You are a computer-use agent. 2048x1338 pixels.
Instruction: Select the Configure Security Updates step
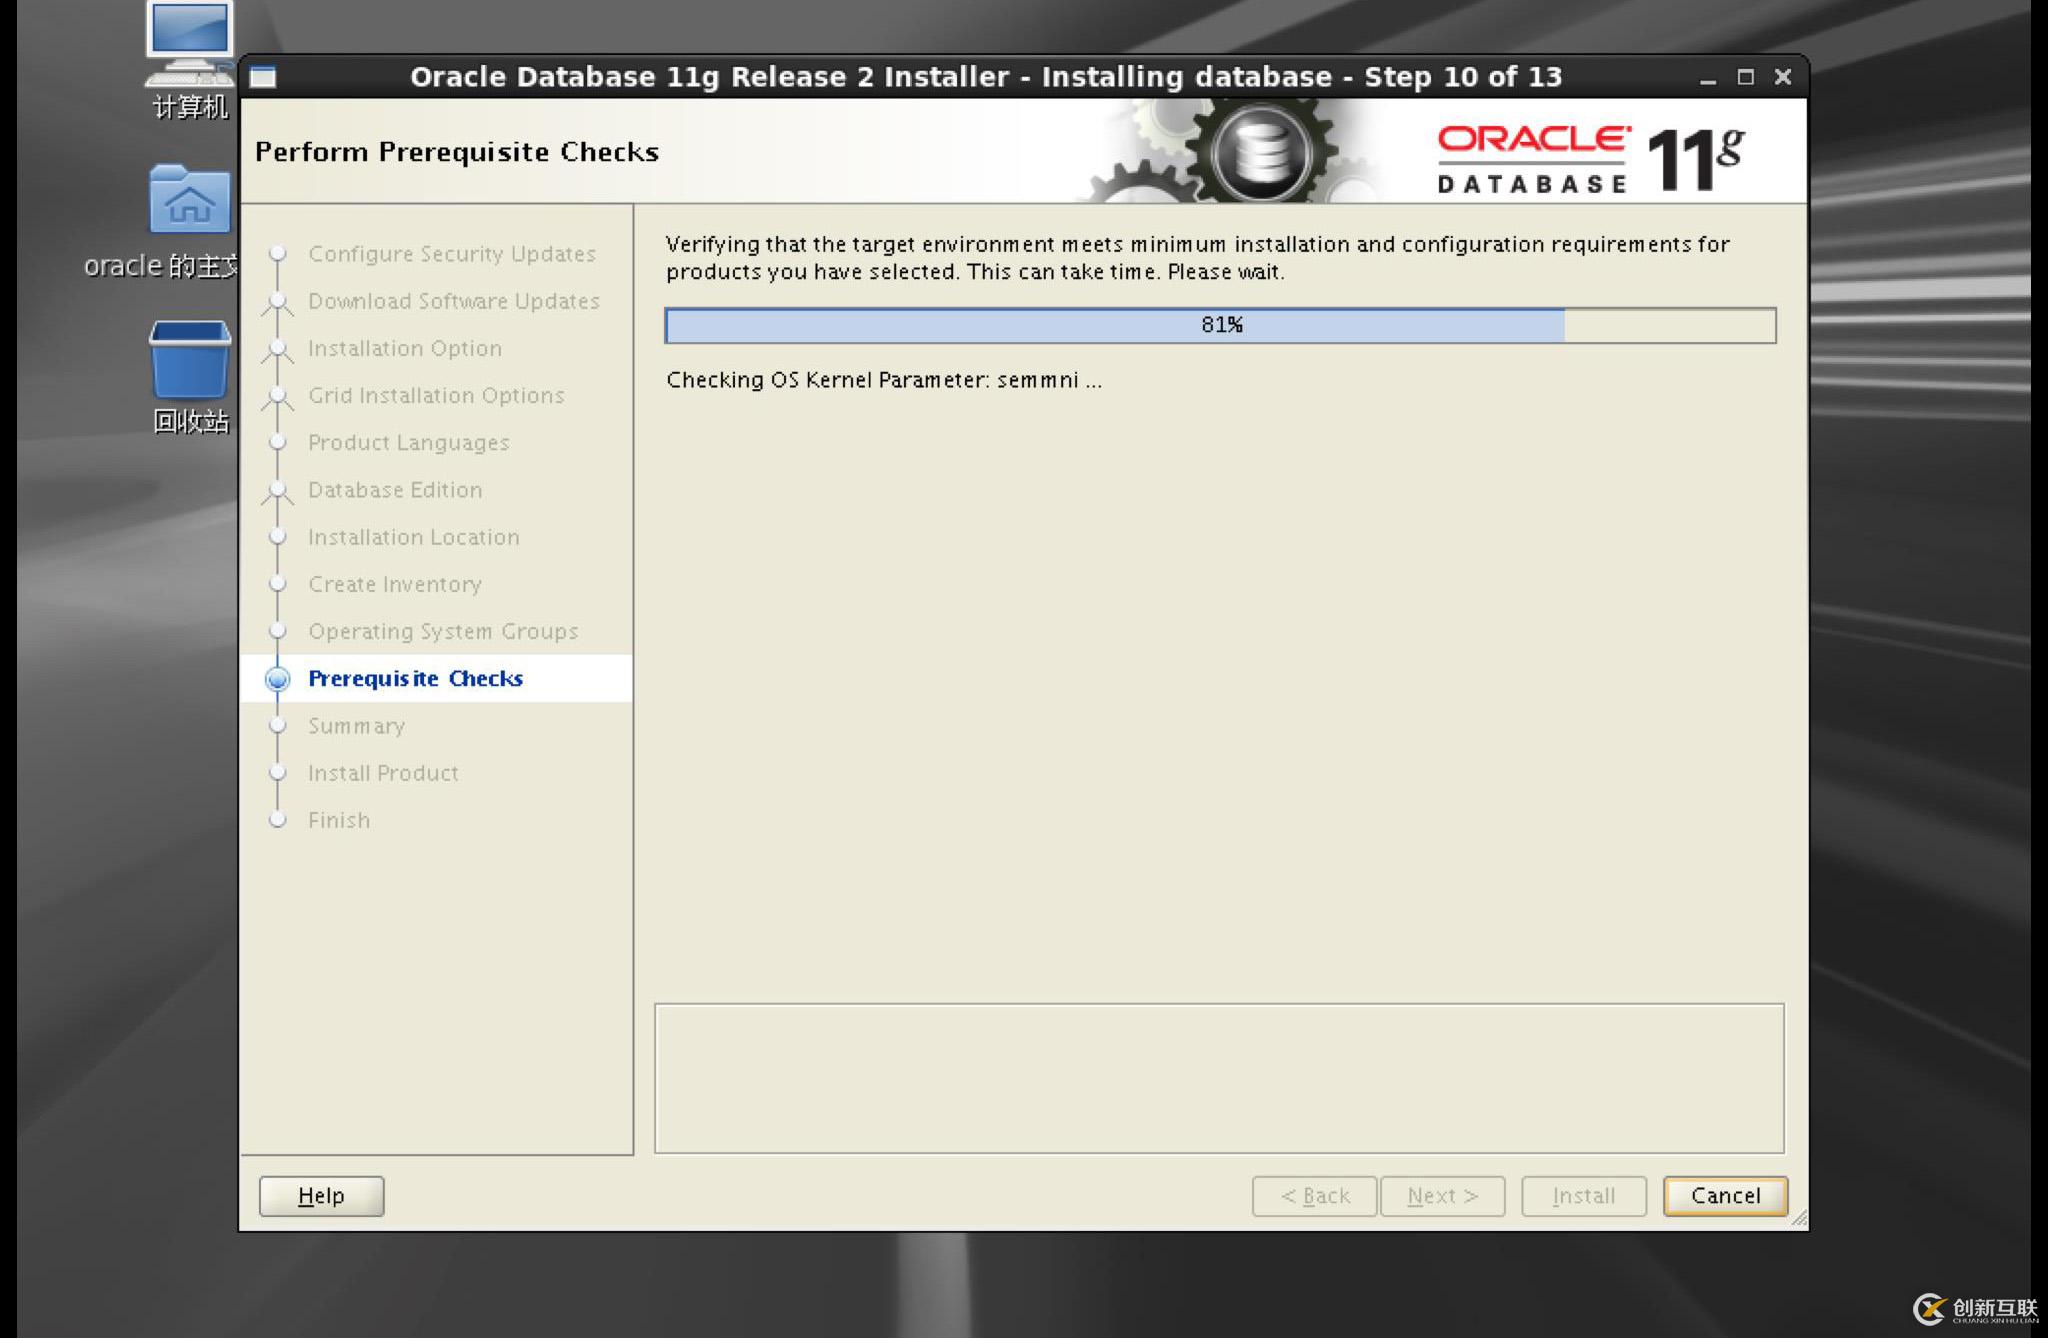pyautogui.click(x=452, y=254)
